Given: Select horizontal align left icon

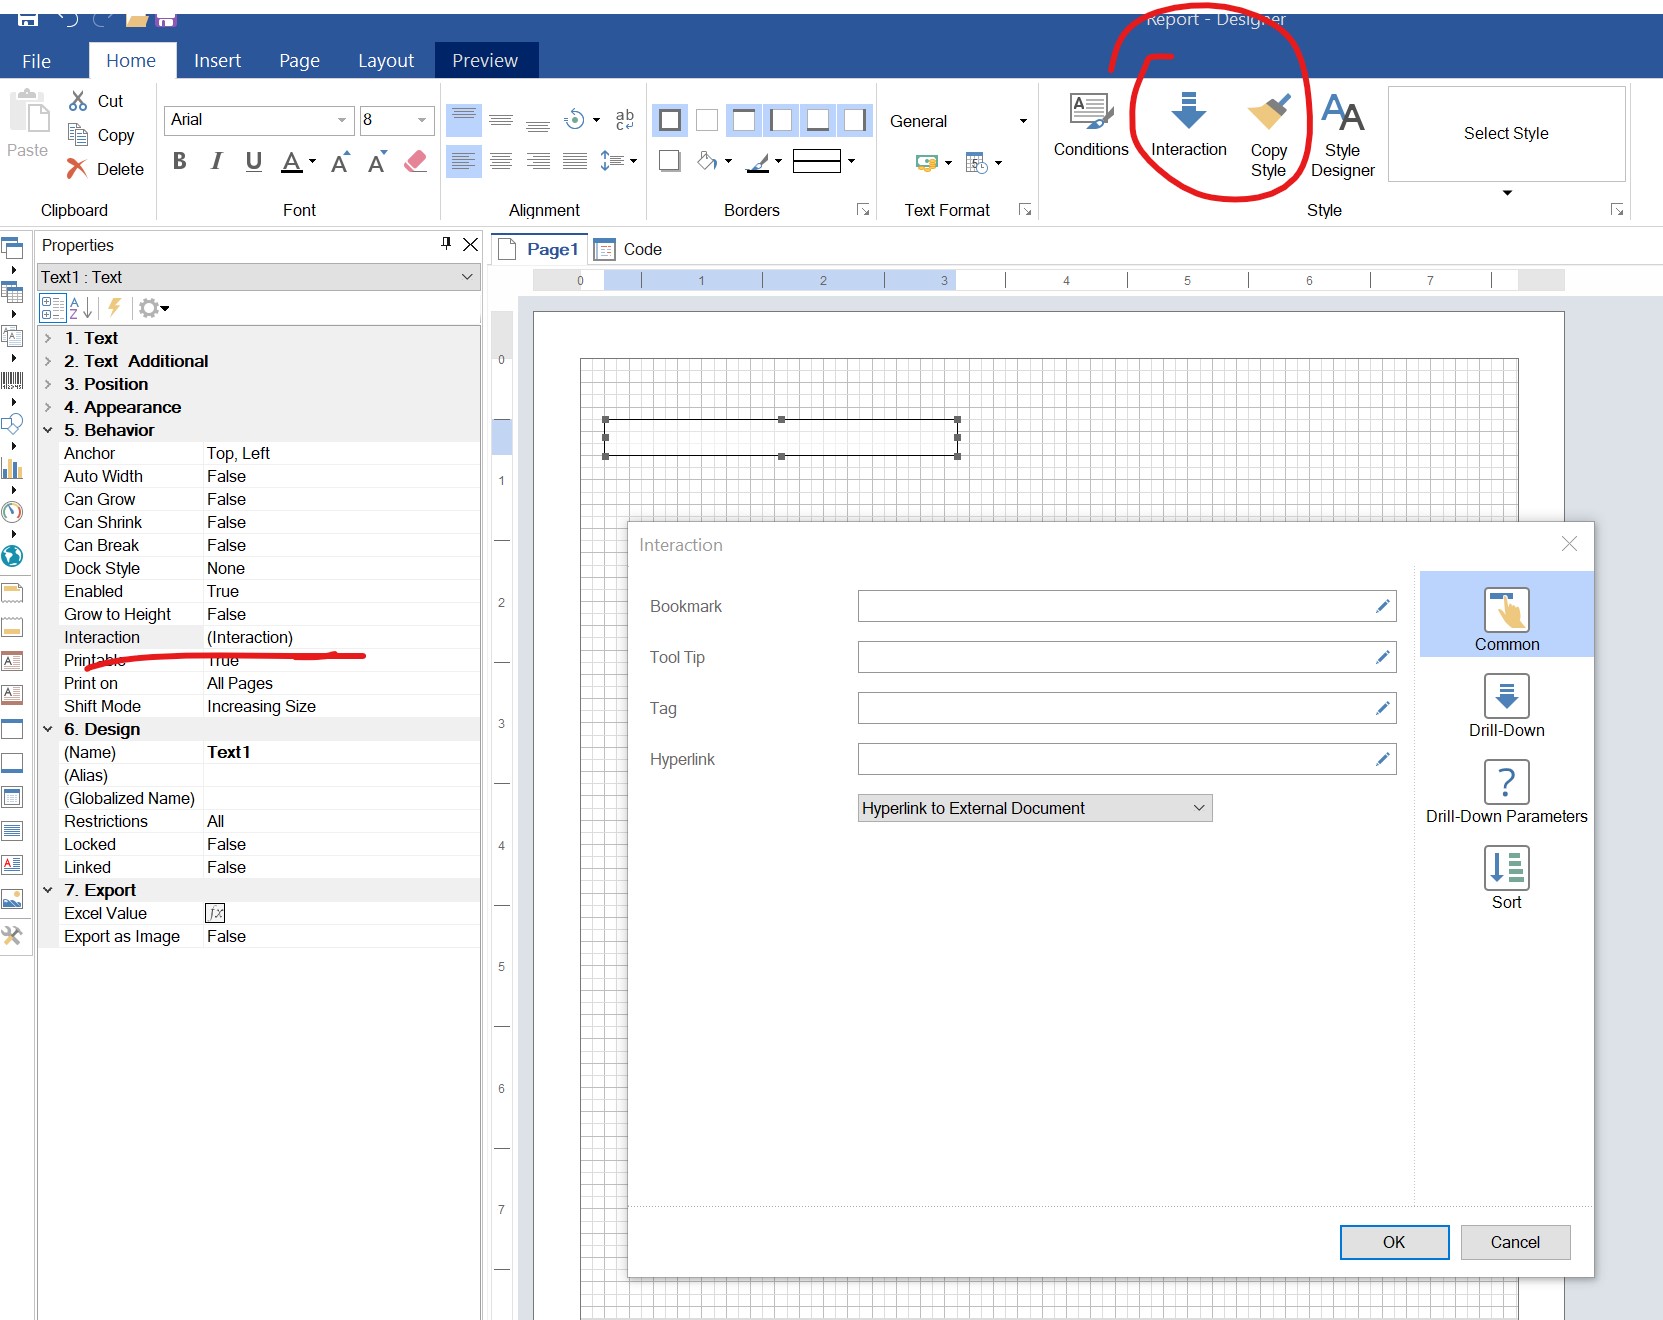Looking at the screenshot, I should click(464, 161).
